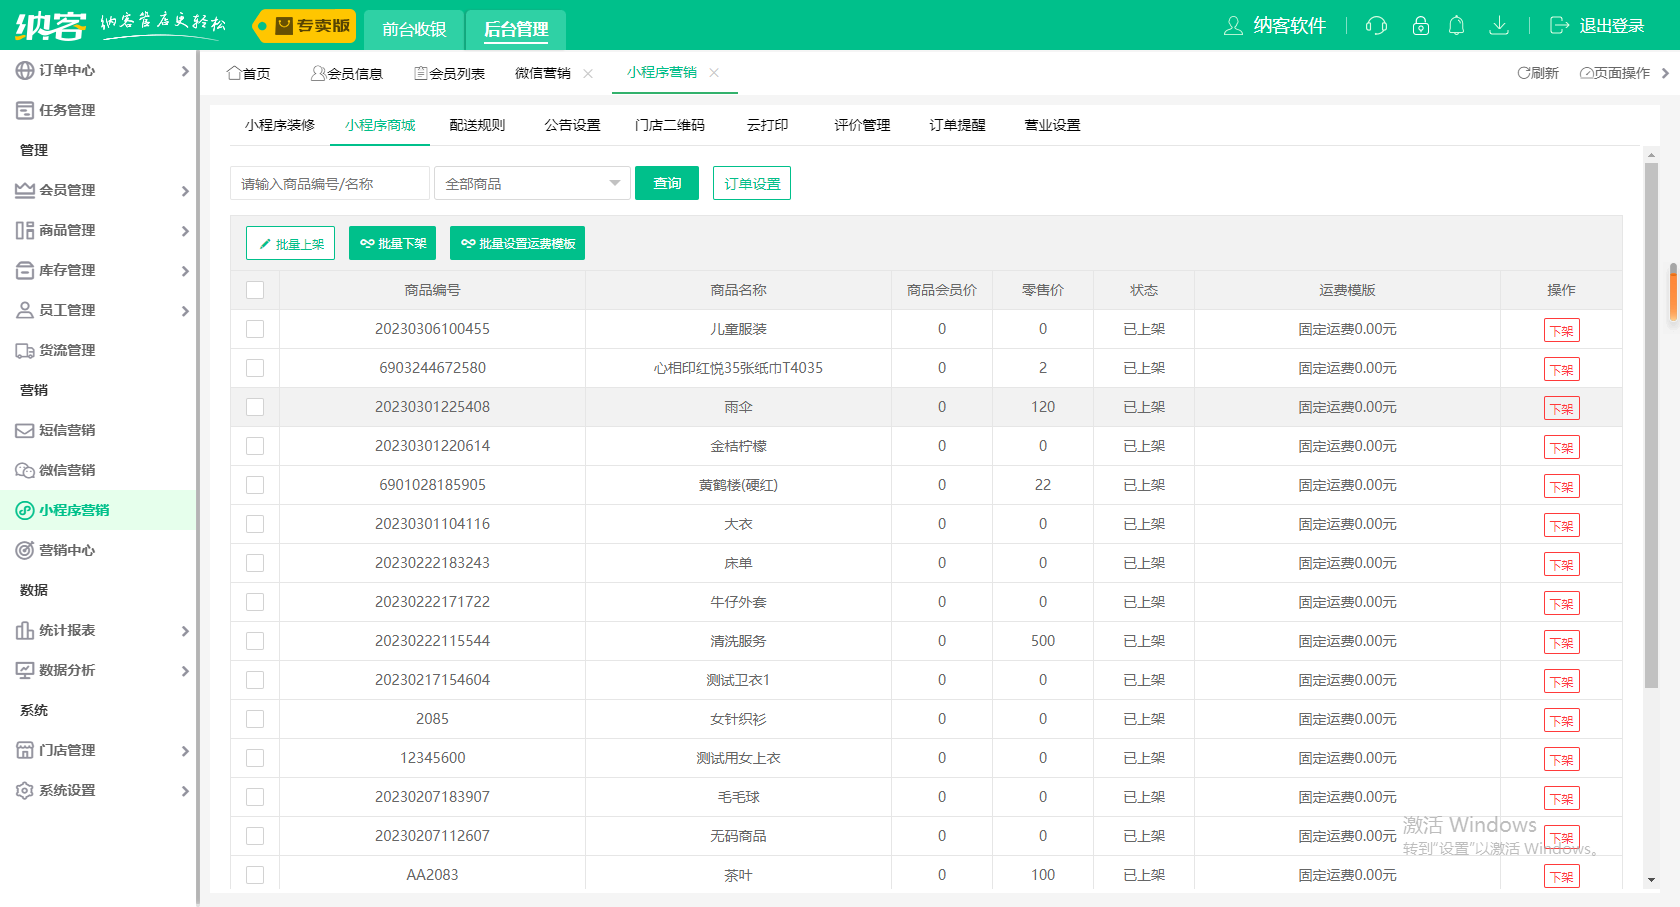This screenshot has height=907, width=1680.
Task: Select the checkbox for 雨伞 row
Action: (x=255, y=407)
